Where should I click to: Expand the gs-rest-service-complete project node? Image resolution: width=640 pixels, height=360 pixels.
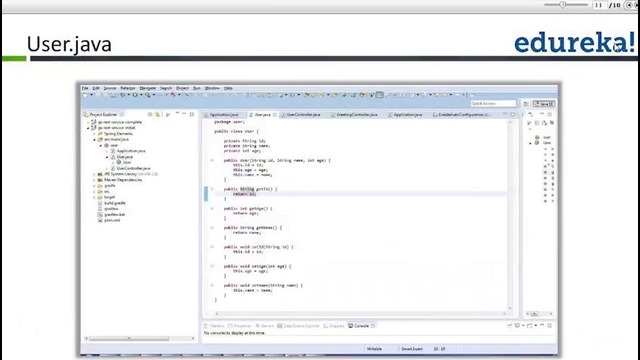pos(88,122)
